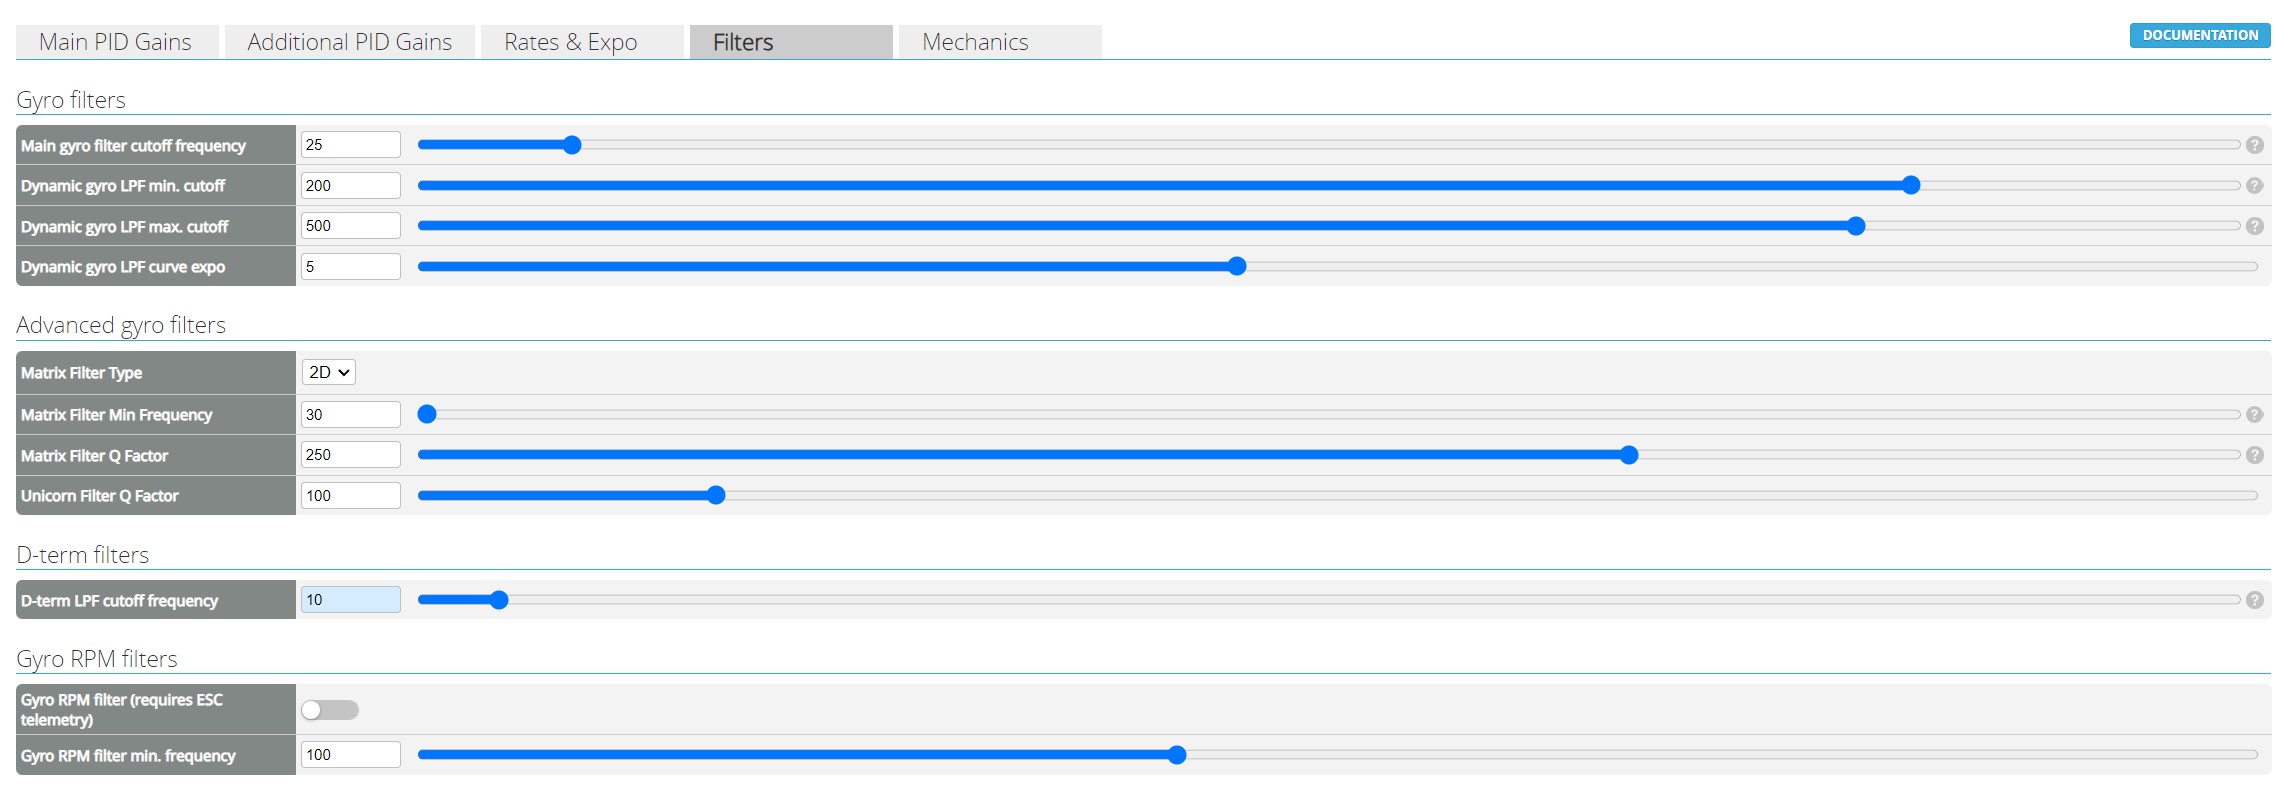This screenshot has height=796, width=2275.
Task: Click the Unicorn Filter Q Factor slider handle
Action: tap(716, 495)
